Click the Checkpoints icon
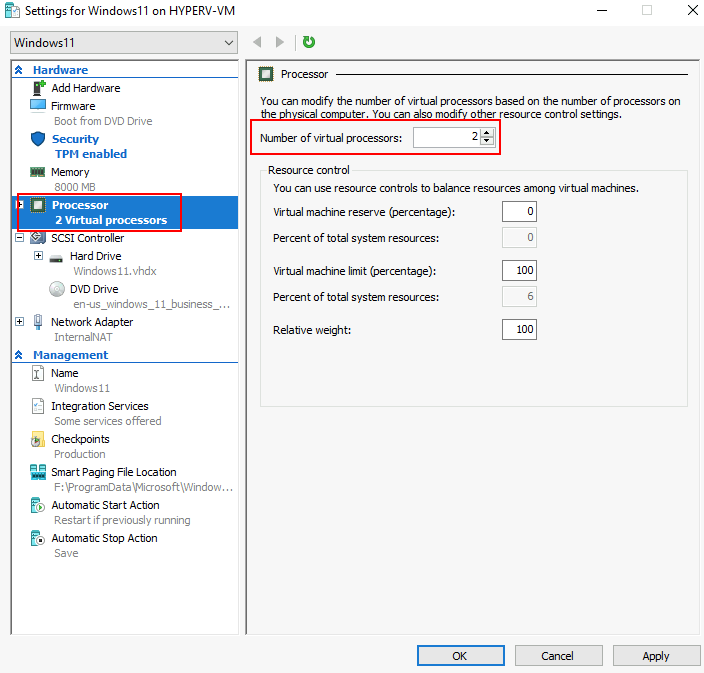Image resolution: width=704 pixels, height=673 pixels. (38, 439)
